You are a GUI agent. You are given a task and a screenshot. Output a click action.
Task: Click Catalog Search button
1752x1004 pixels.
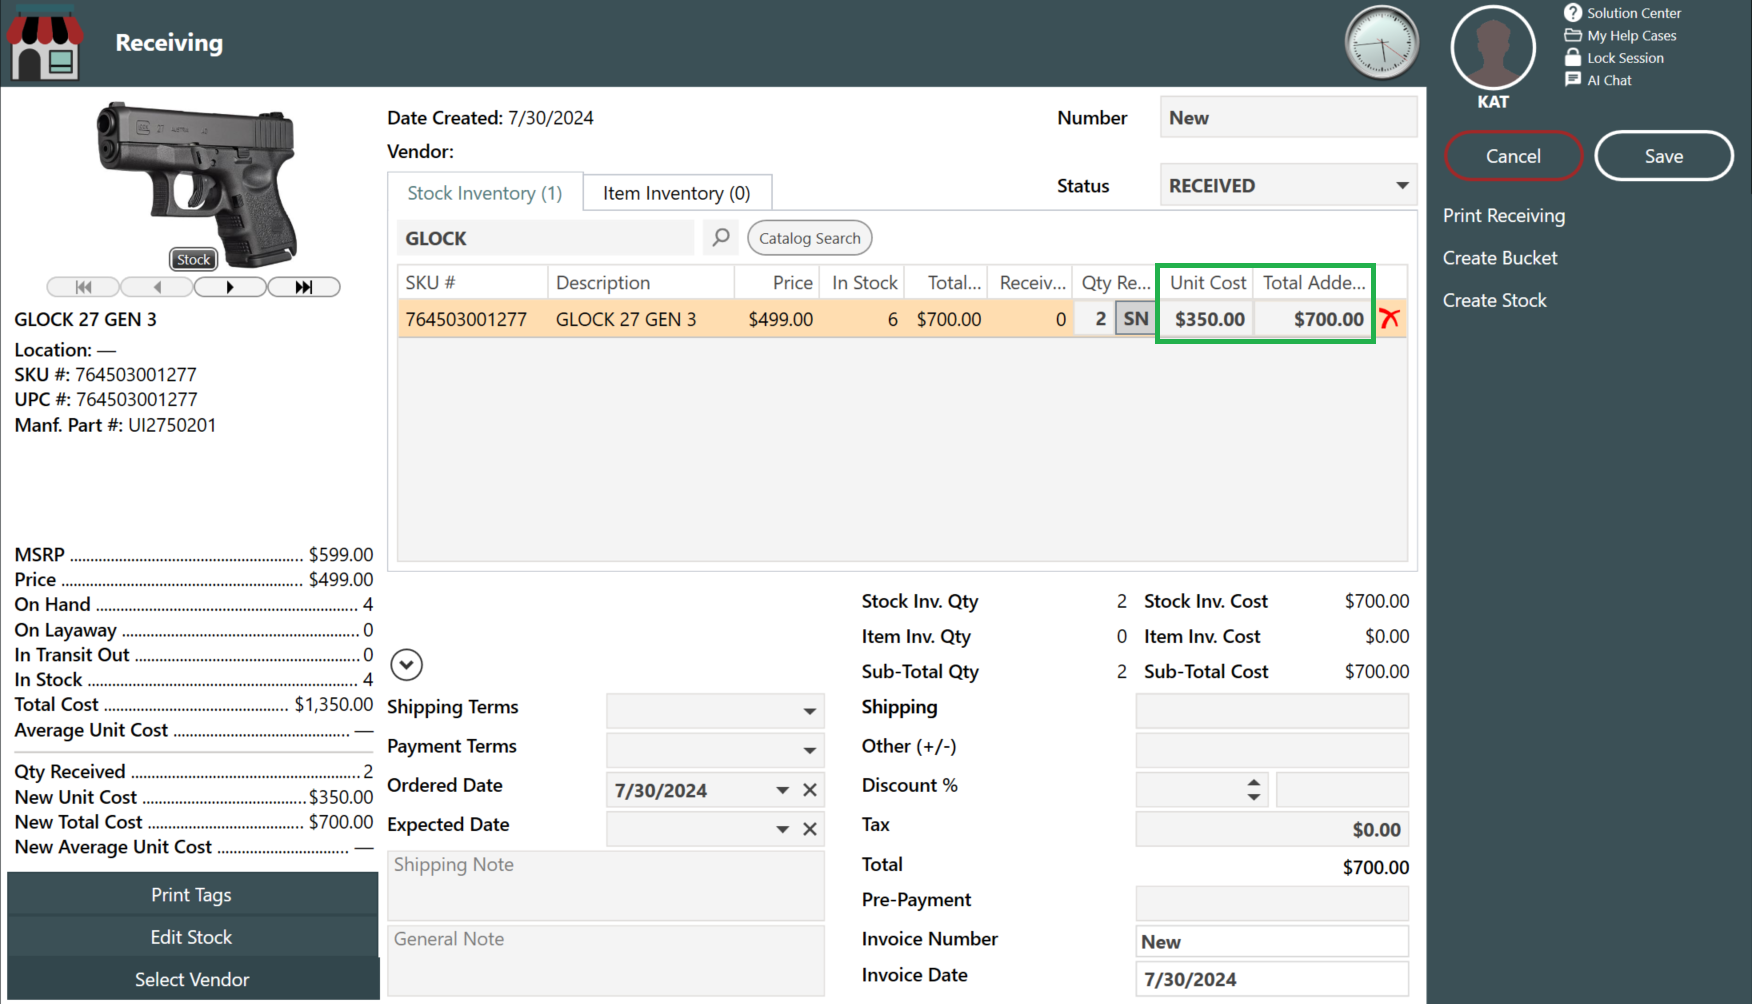(809, 238)
